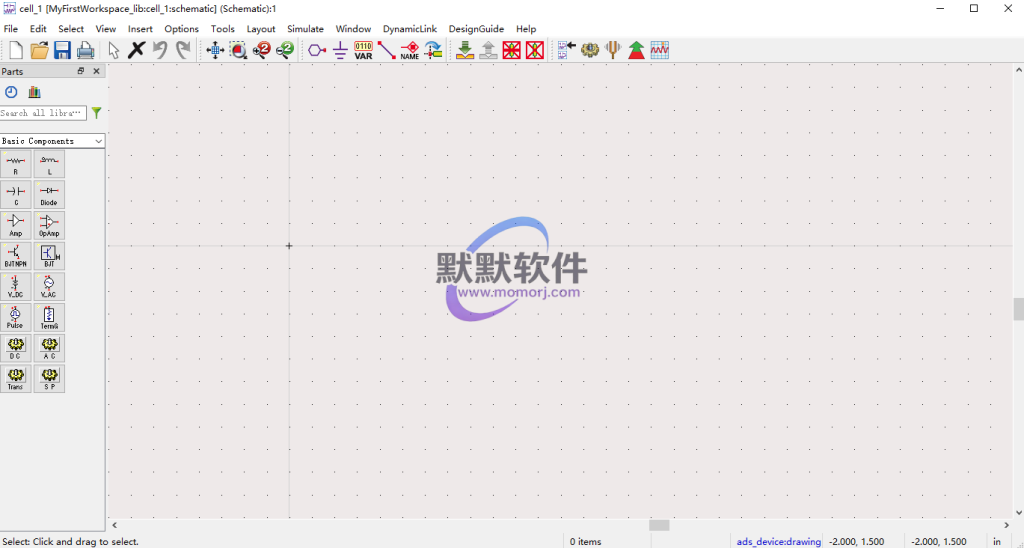
Task: Insert a ground symbol from toolbar
Action: (340, 50)
